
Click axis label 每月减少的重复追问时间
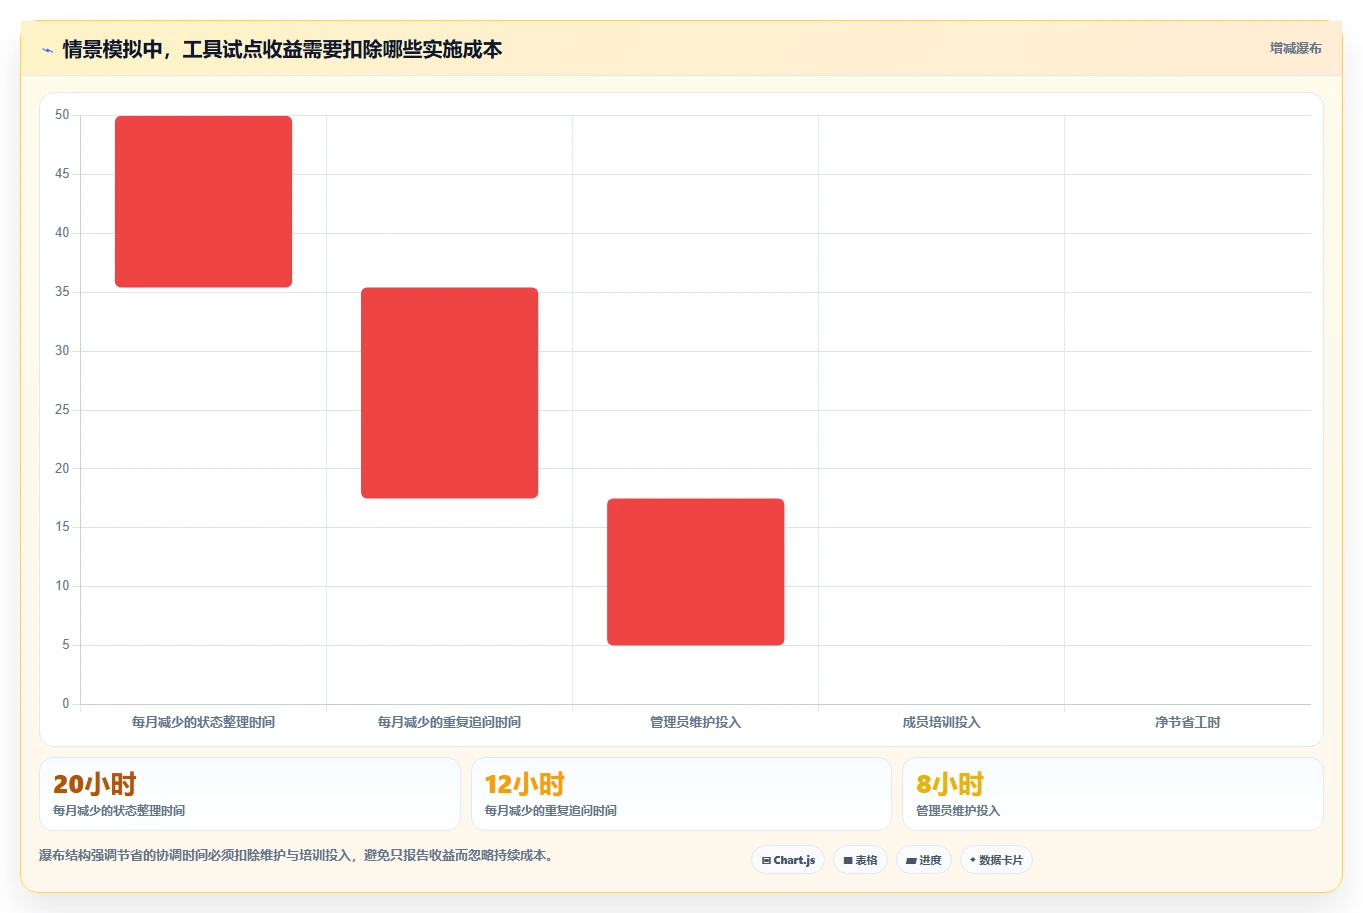pyautogui.click(x=449, y=722)
